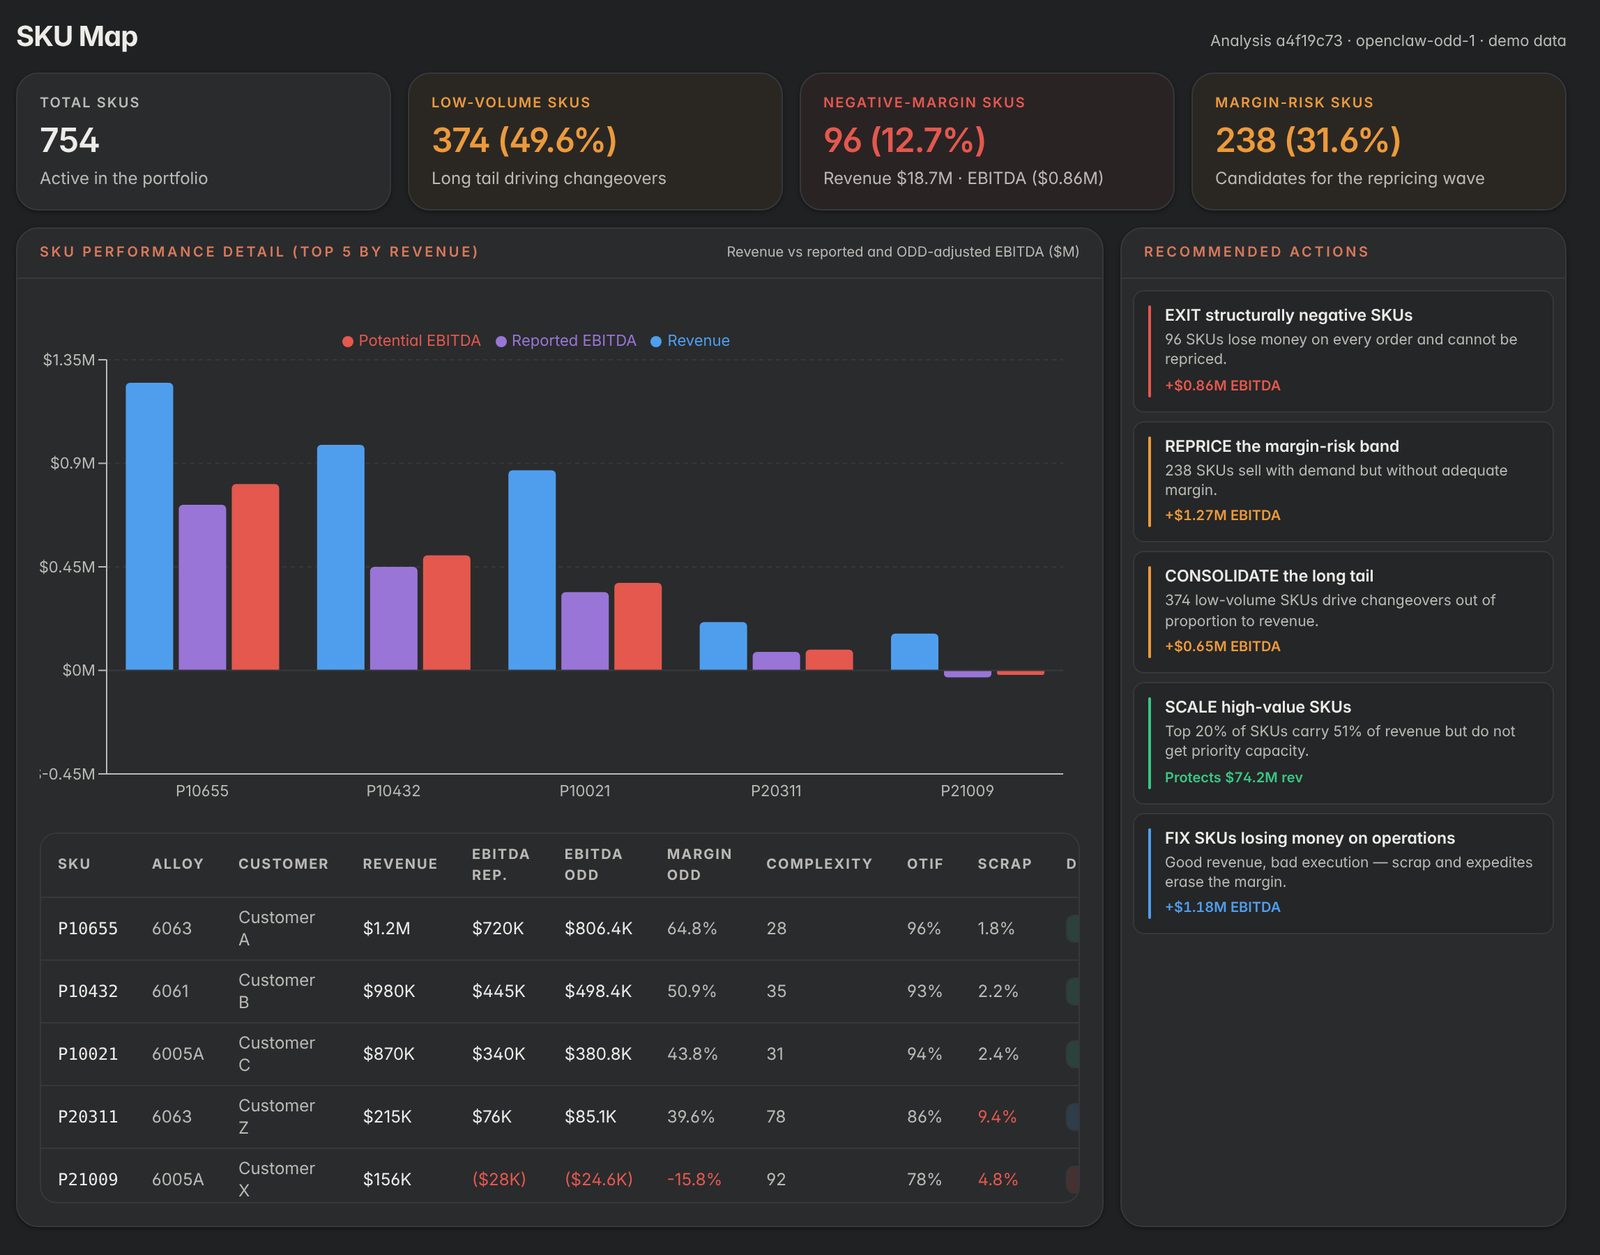The height and width of the screenshot is (1255, 1600).
Task: Sort by EBITDA ODD column header
Action: pyautogui.click(x=593, y=864)
